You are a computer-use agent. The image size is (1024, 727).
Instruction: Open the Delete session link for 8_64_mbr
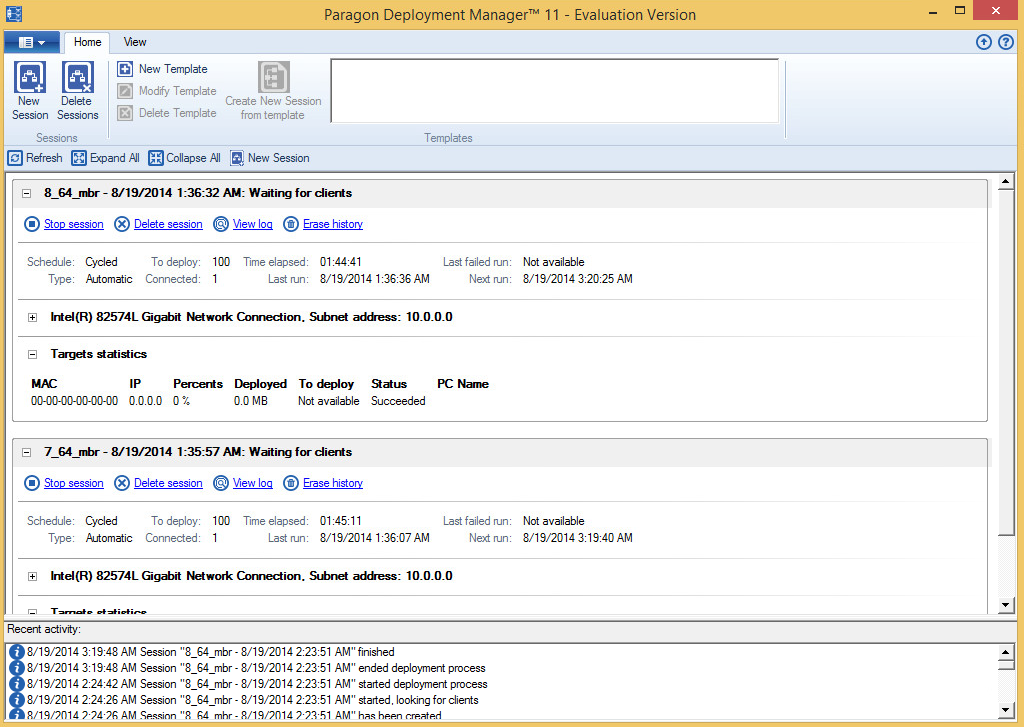point(168,224)
